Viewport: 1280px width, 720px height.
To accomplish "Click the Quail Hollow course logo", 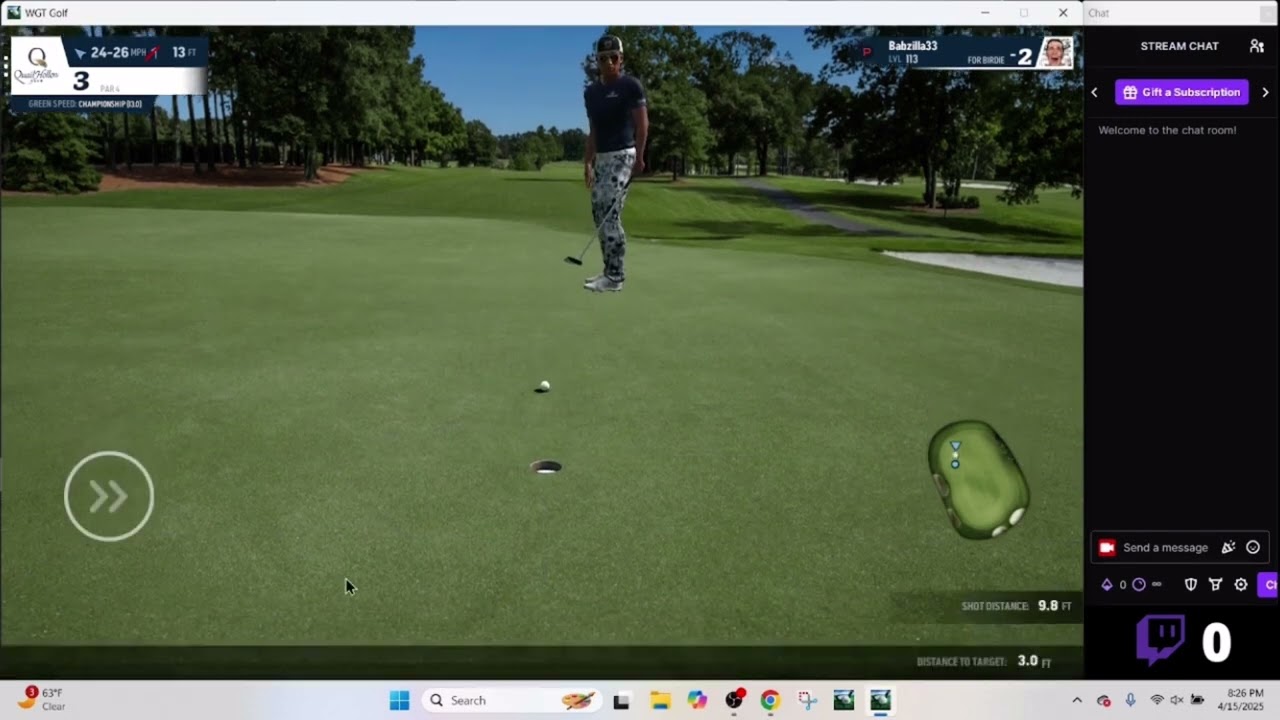I will pos(37,66).
